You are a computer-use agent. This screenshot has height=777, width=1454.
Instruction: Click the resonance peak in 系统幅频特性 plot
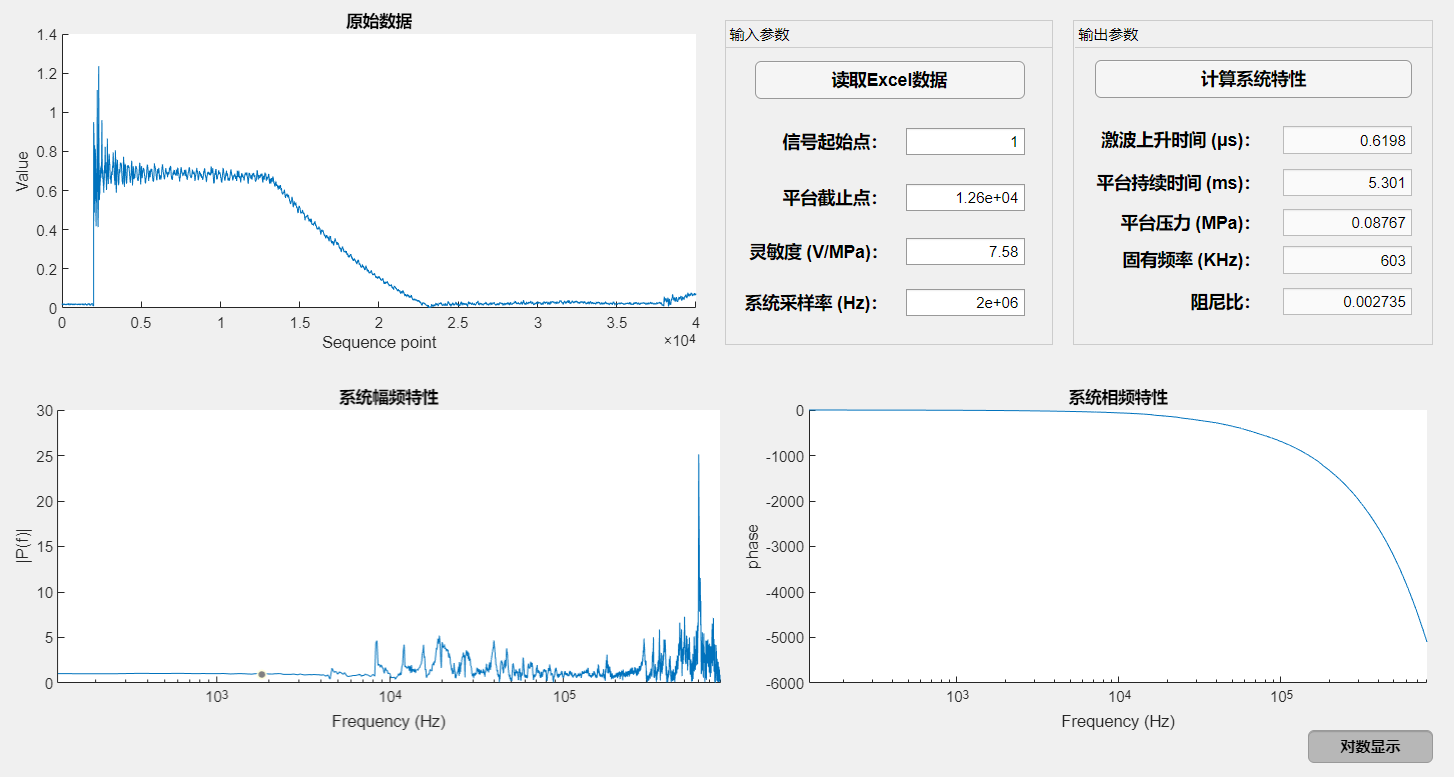pyautogui.click(x=698, y=456)
